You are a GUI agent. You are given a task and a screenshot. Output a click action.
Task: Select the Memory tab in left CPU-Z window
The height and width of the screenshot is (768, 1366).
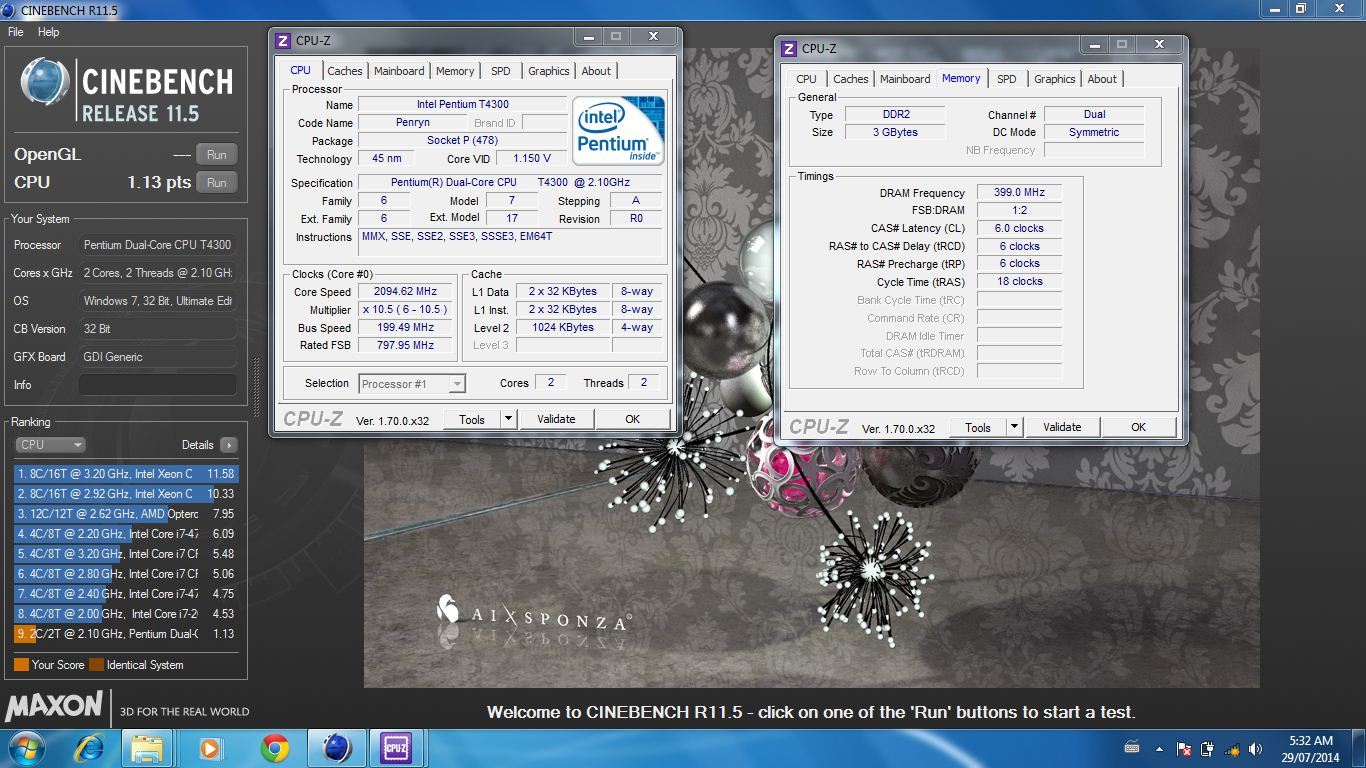(455, 71)
